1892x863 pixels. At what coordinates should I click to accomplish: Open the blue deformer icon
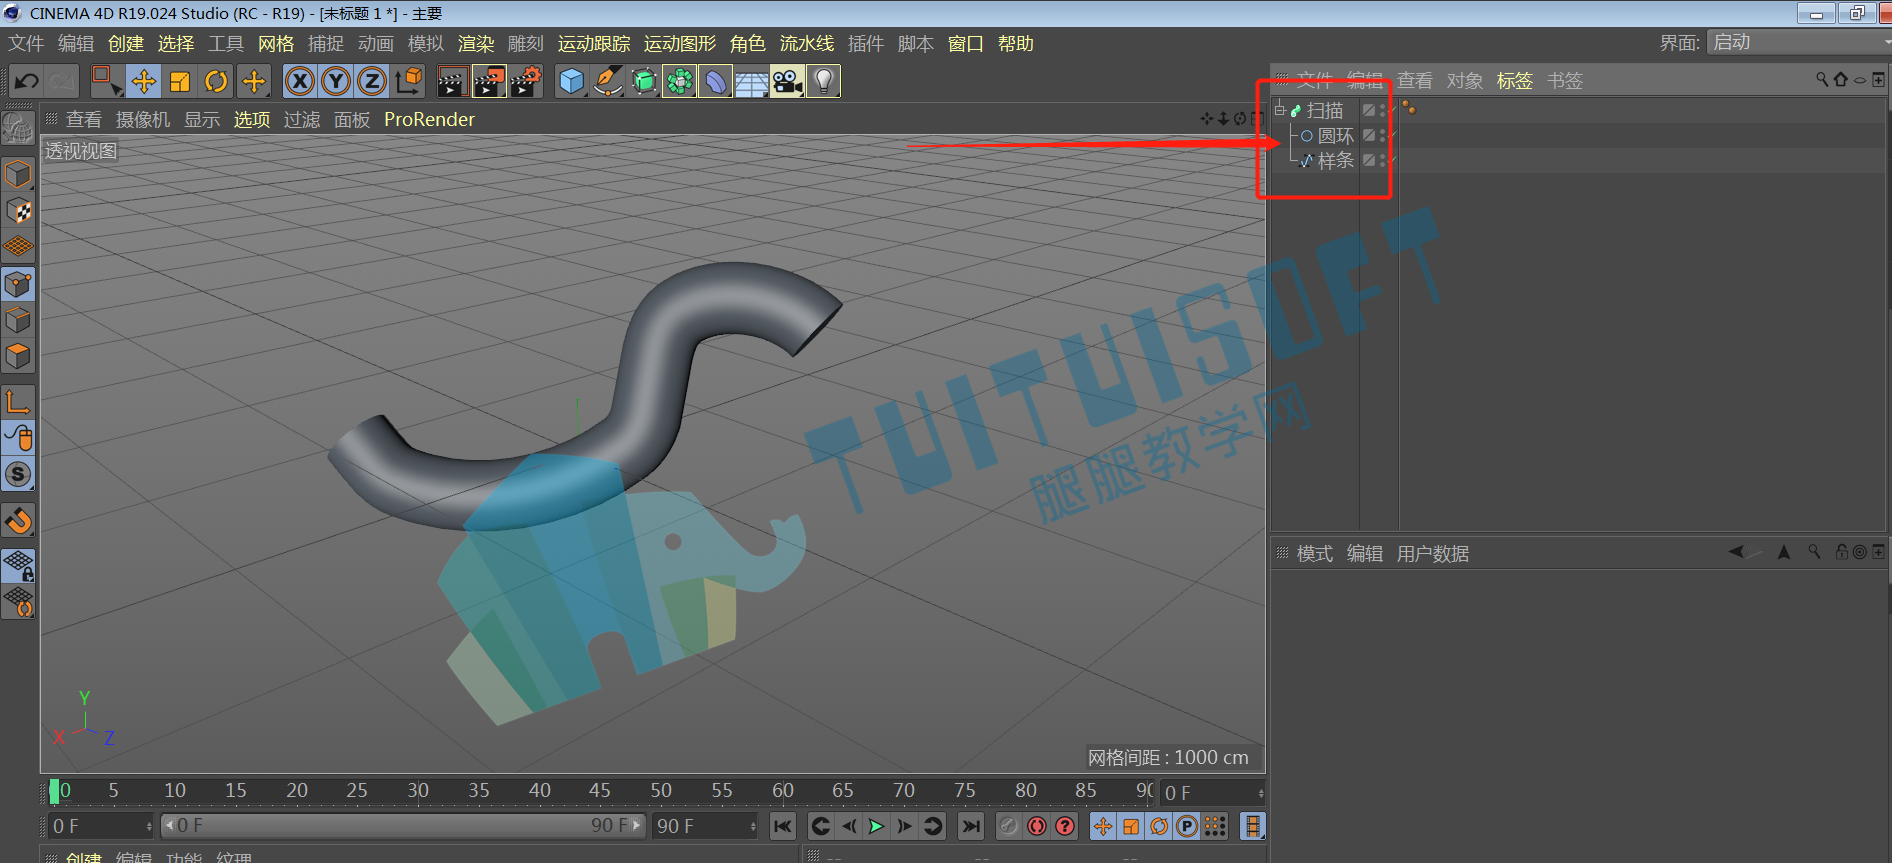click(x=716, y=81)
